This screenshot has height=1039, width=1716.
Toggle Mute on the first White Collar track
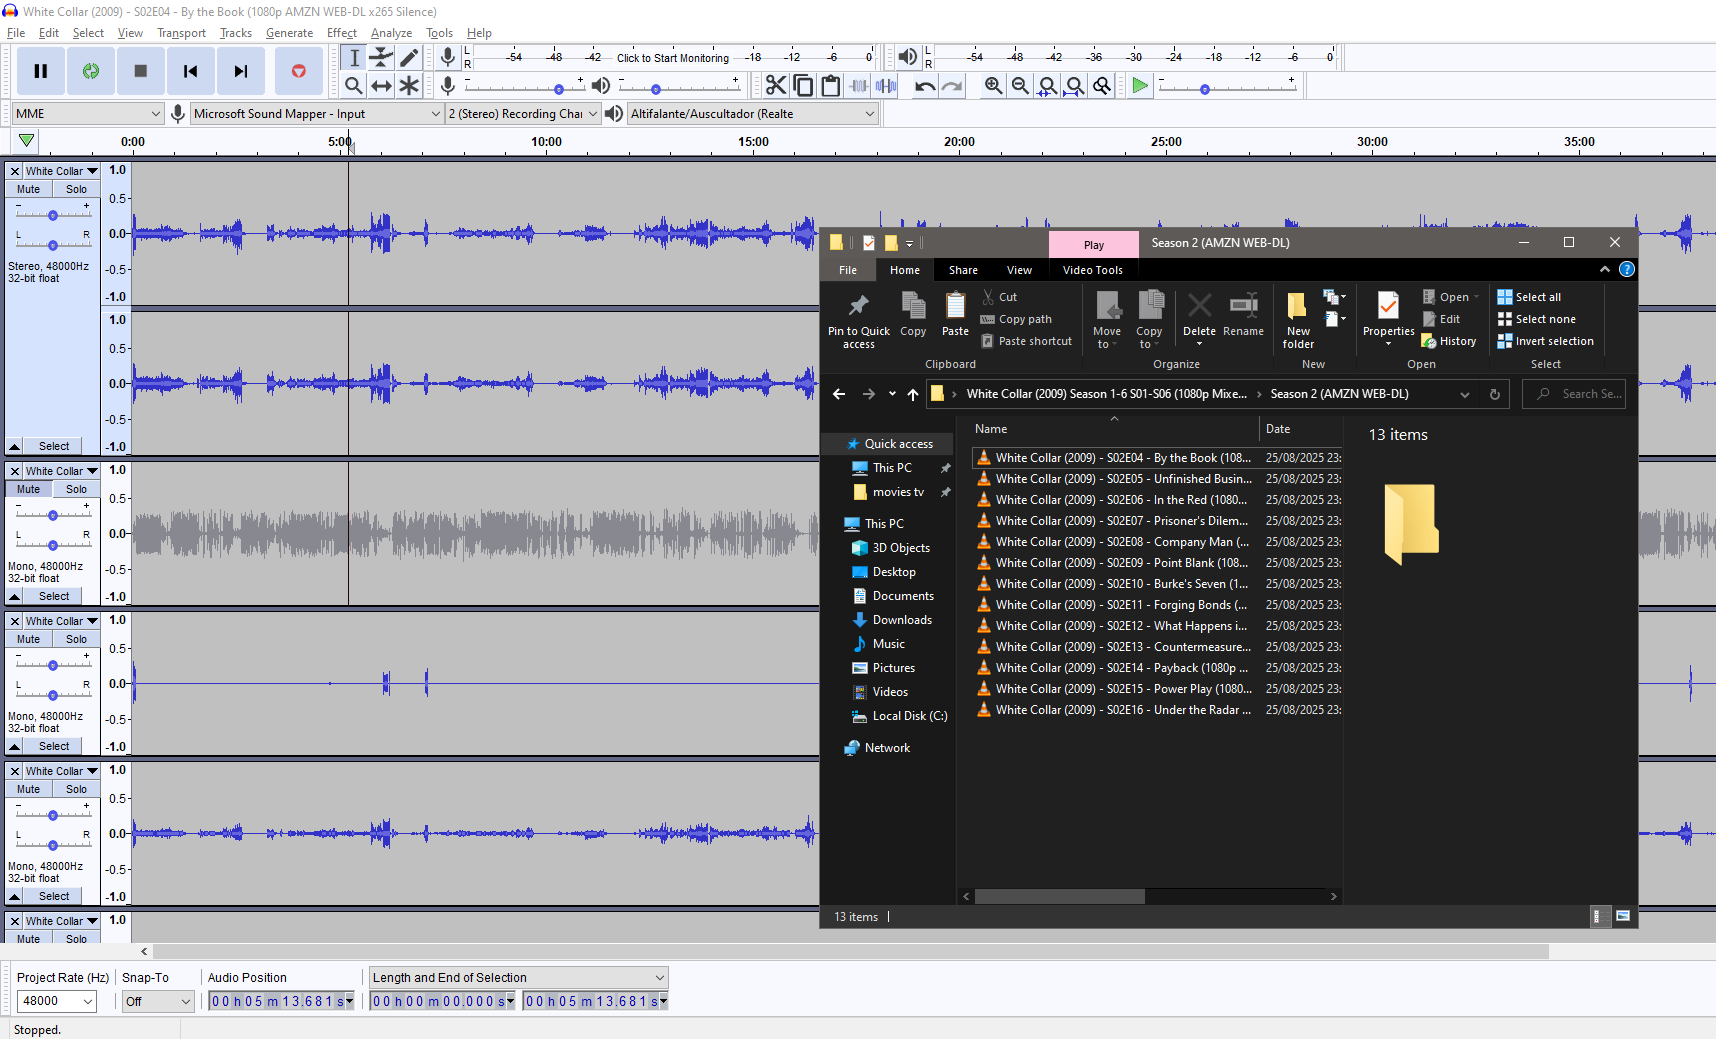(29, 189)
